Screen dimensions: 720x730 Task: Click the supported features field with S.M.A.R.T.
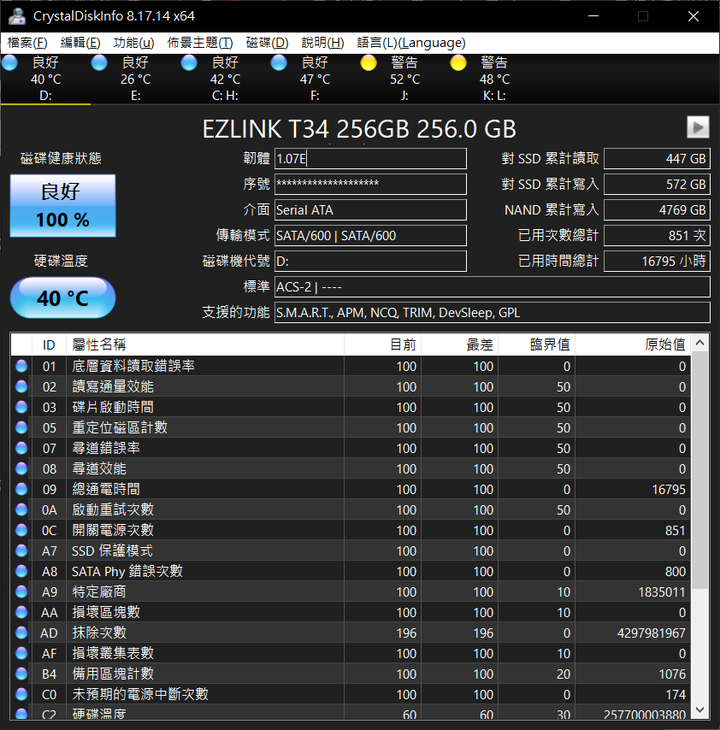pyautogui.click(x=492, y=312)
